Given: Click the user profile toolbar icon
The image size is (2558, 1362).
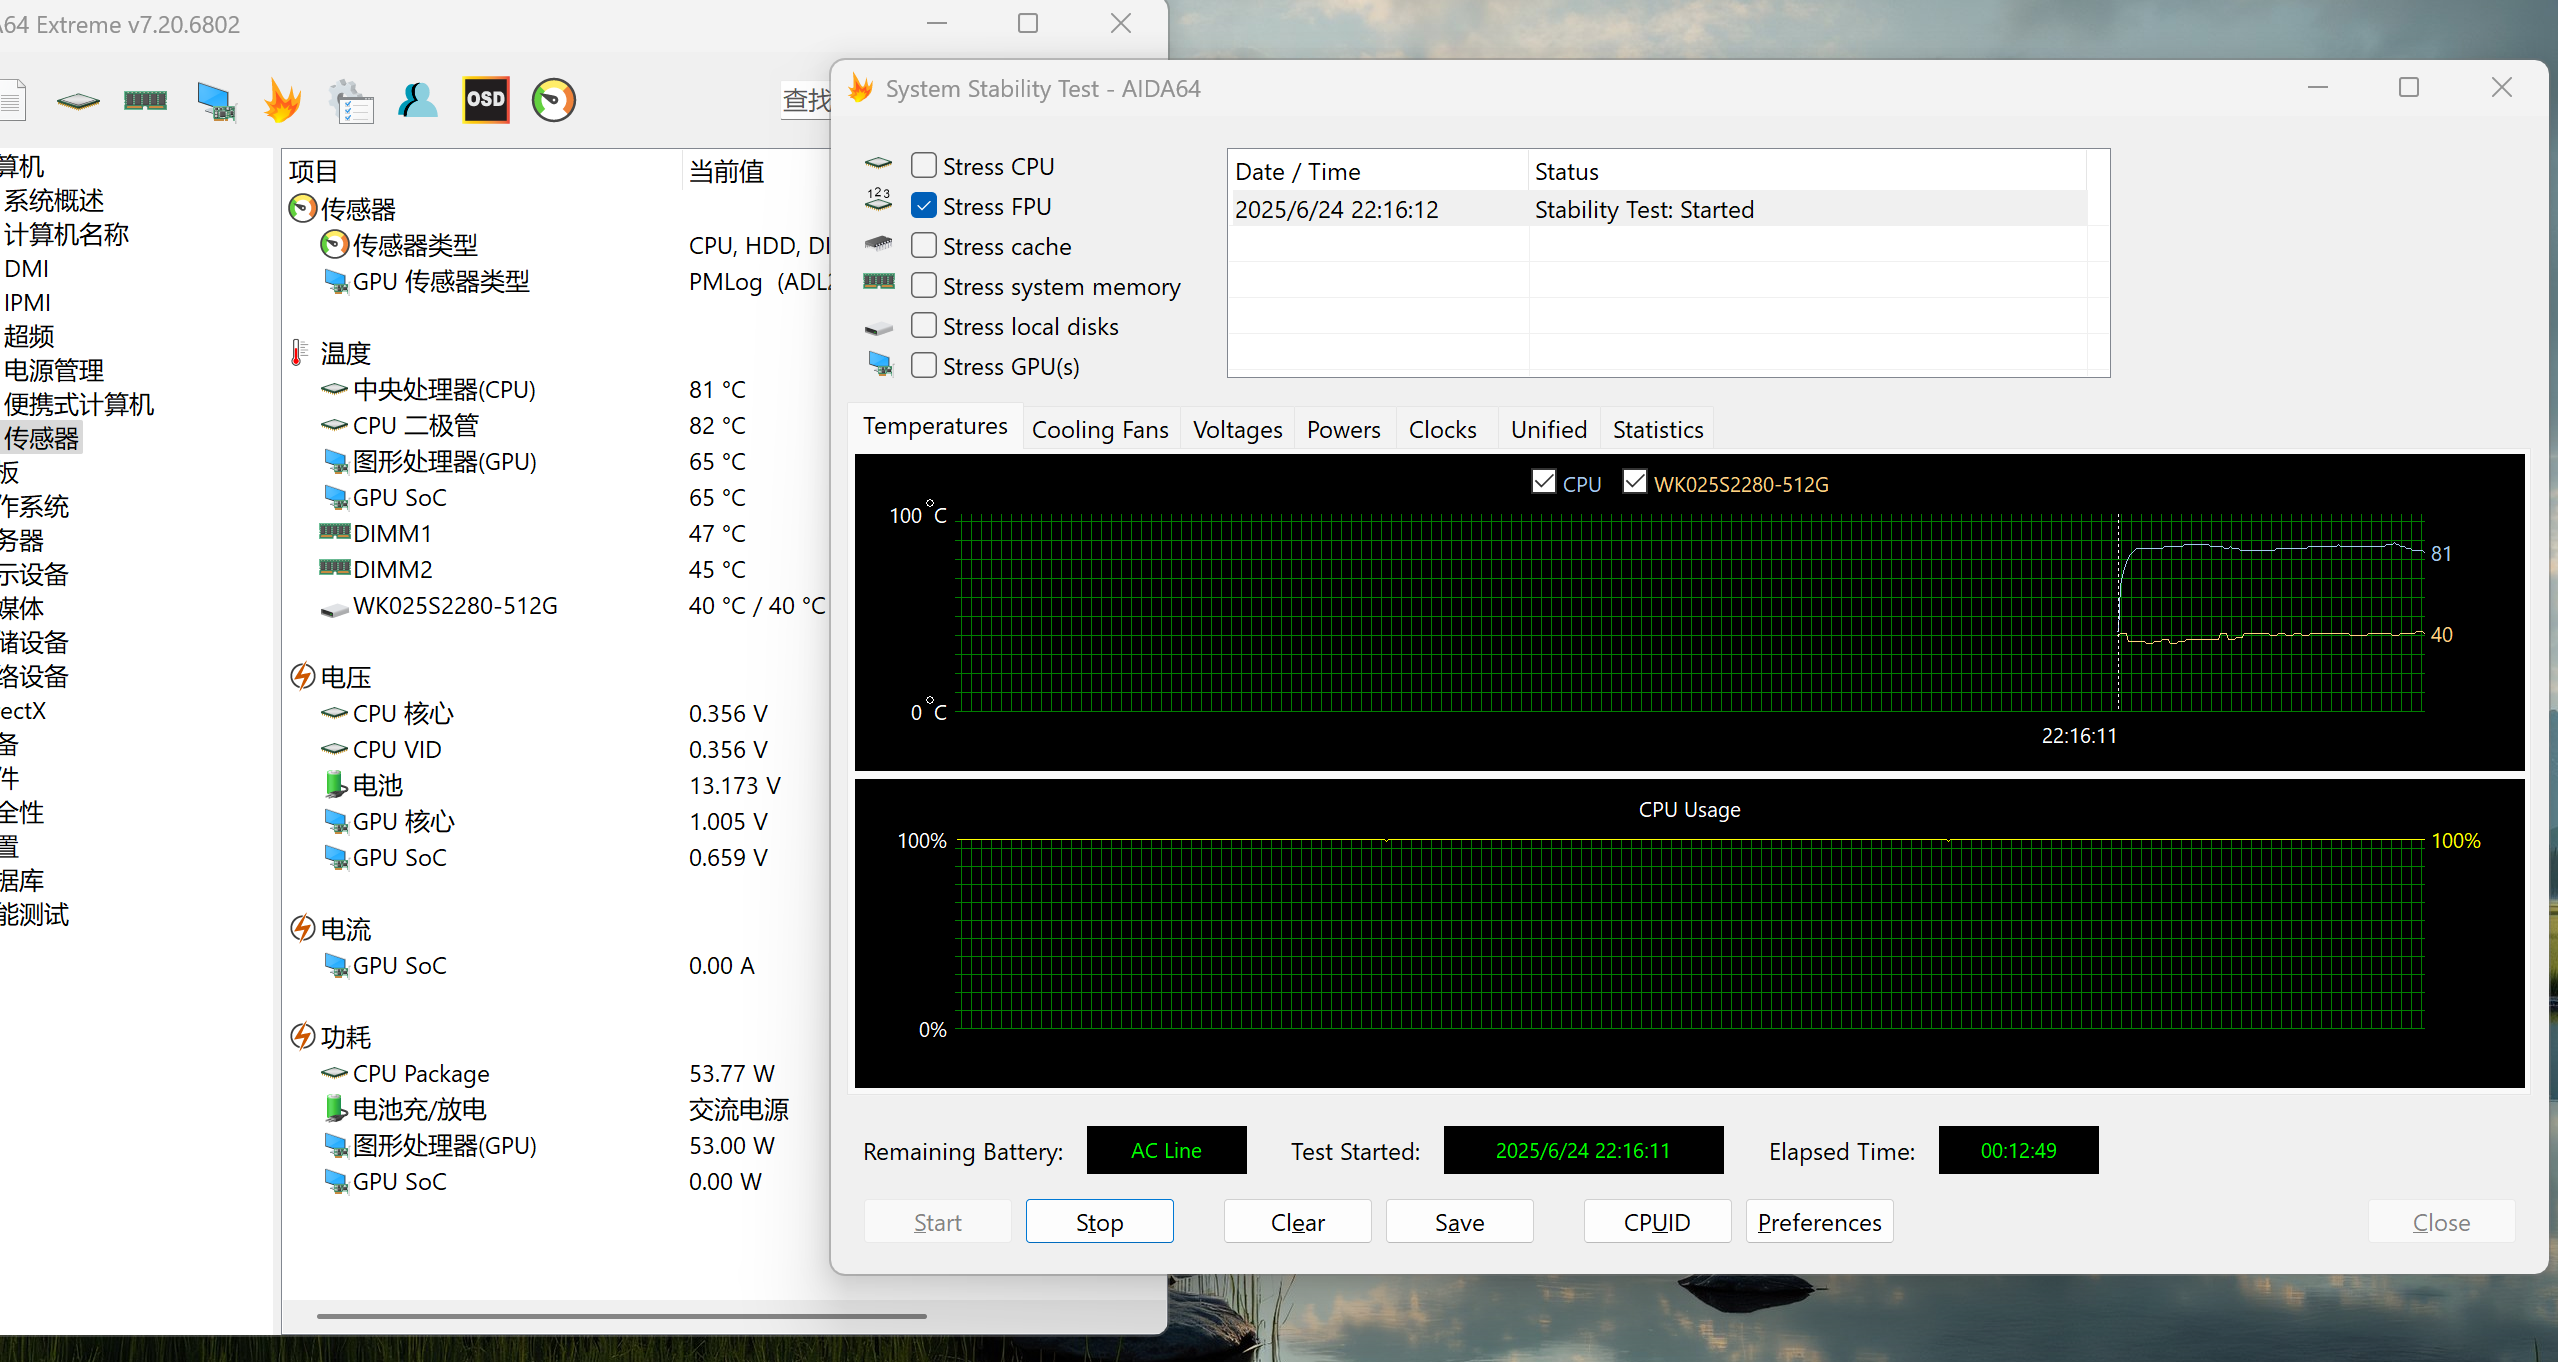Looking at the screenshot, I should 418,100.
